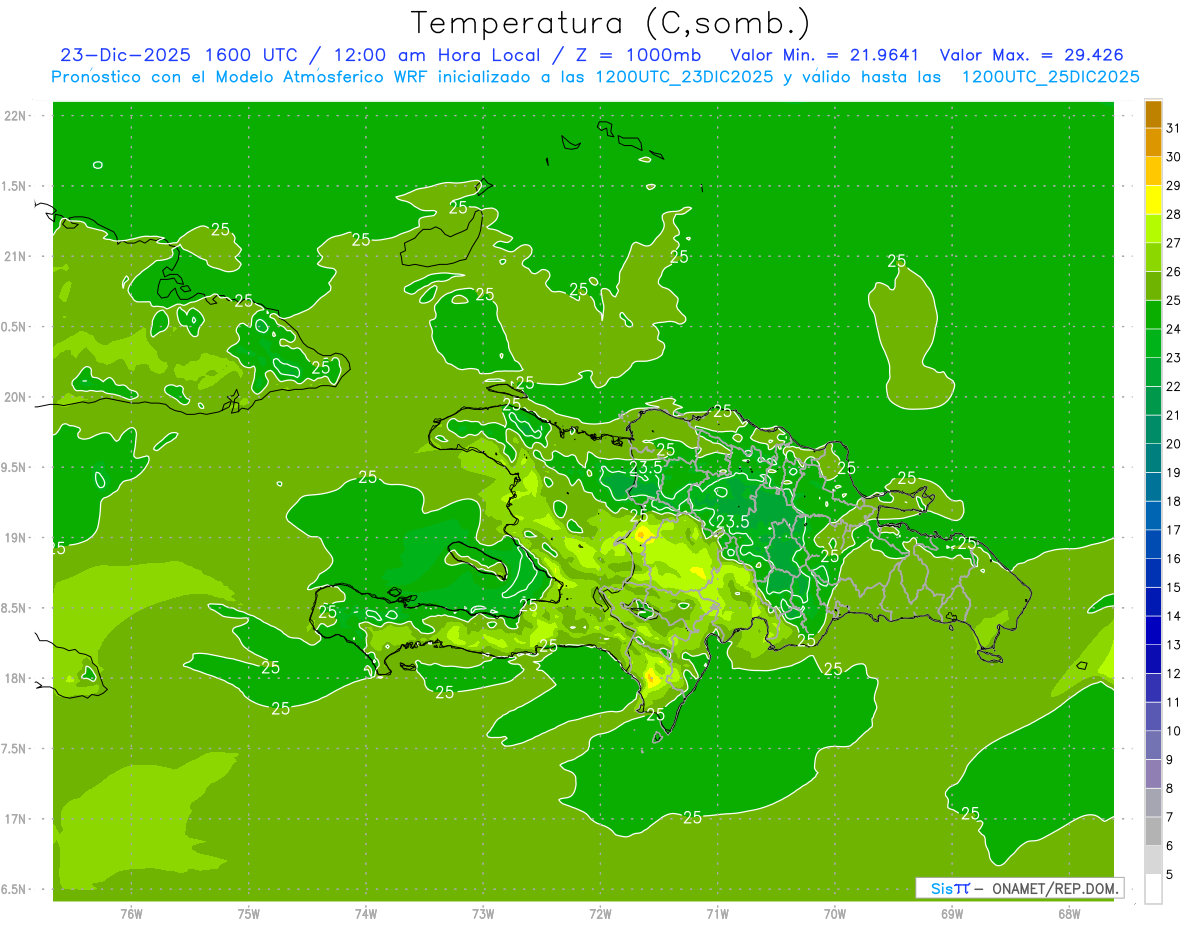This screenshot has width=1200, height=927.
Task: Click latitude label "20N"
Action: 15,397
